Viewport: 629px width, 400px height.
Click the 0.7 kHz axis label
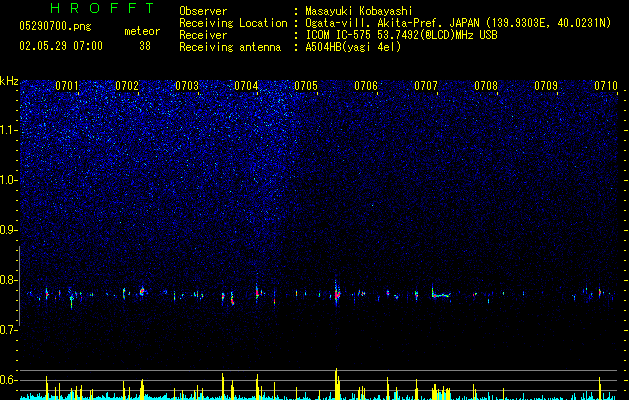point(8,330)
